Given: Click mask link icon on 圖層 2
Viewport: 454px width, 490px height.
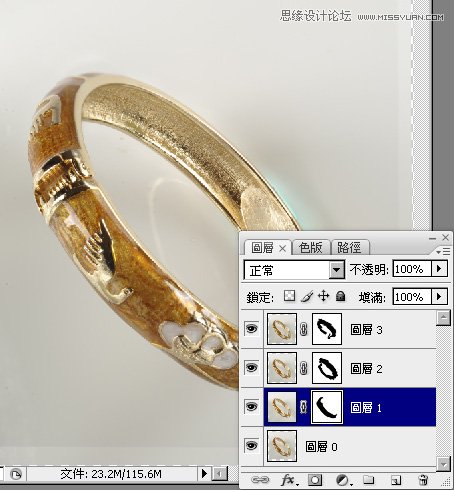Looking at the screenshot, I should [x=303, y=368].
